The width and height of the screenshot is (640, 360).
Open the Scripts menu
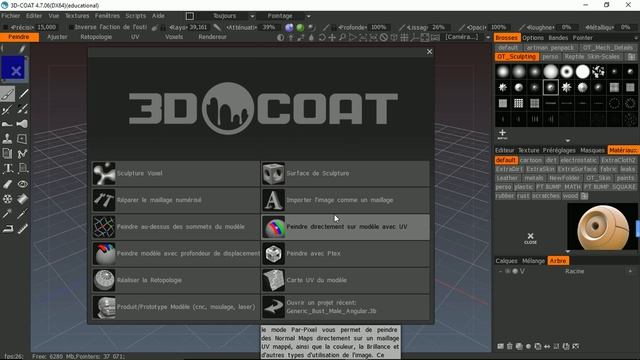coord(136,16)
